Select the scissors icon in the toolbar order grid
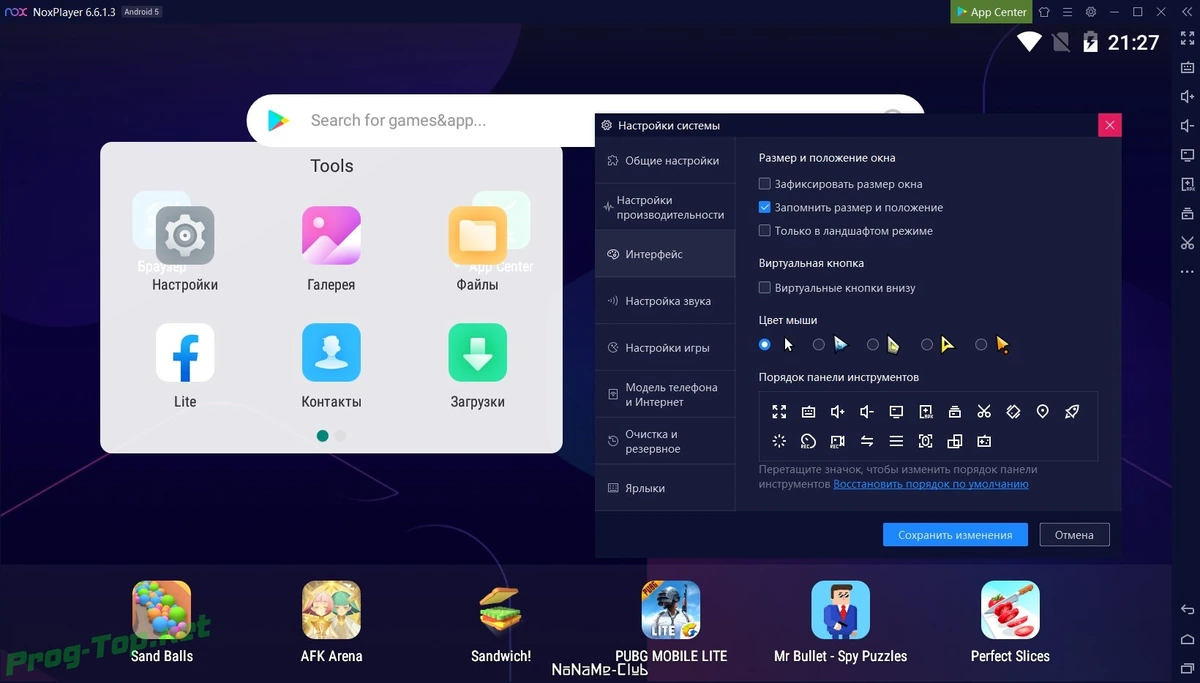Viewport: 1200px width, 683px height. [984, 411]
